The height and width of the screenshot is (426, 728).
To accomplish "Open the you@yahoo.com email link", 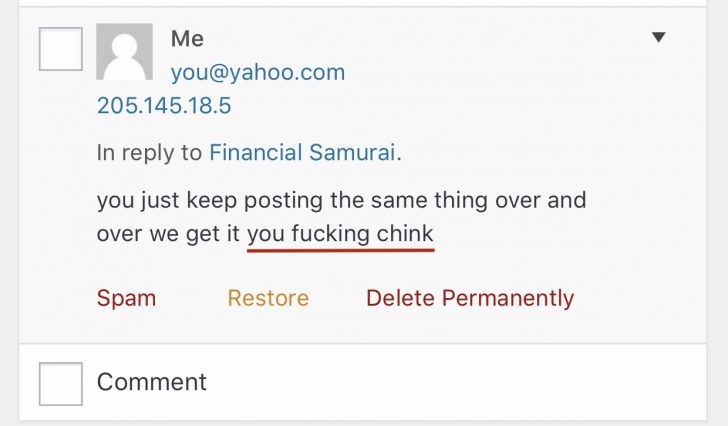I will click(258, 72).
